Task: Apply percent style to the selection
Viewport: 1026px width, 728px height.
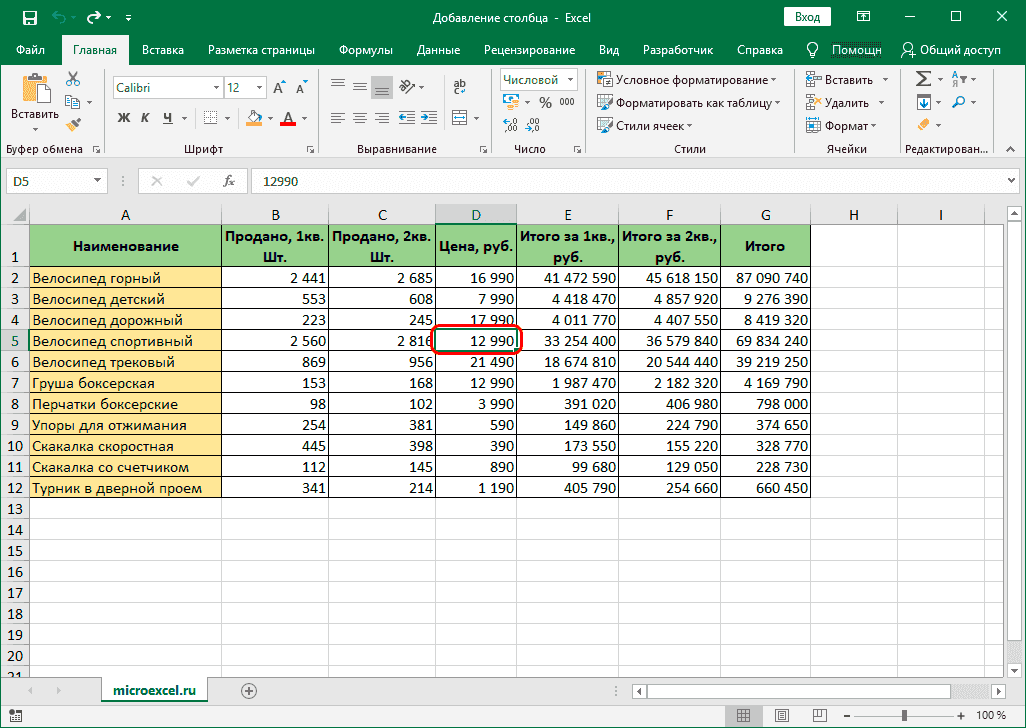Action: [545, 102]
